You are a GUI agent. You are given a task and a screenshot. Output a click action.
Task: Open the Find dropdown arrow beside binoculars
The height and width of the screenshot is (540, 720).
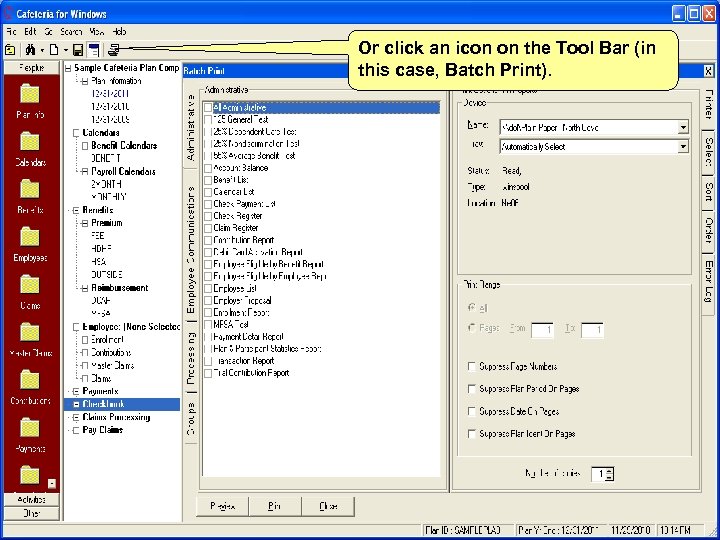tap(42, 50)
